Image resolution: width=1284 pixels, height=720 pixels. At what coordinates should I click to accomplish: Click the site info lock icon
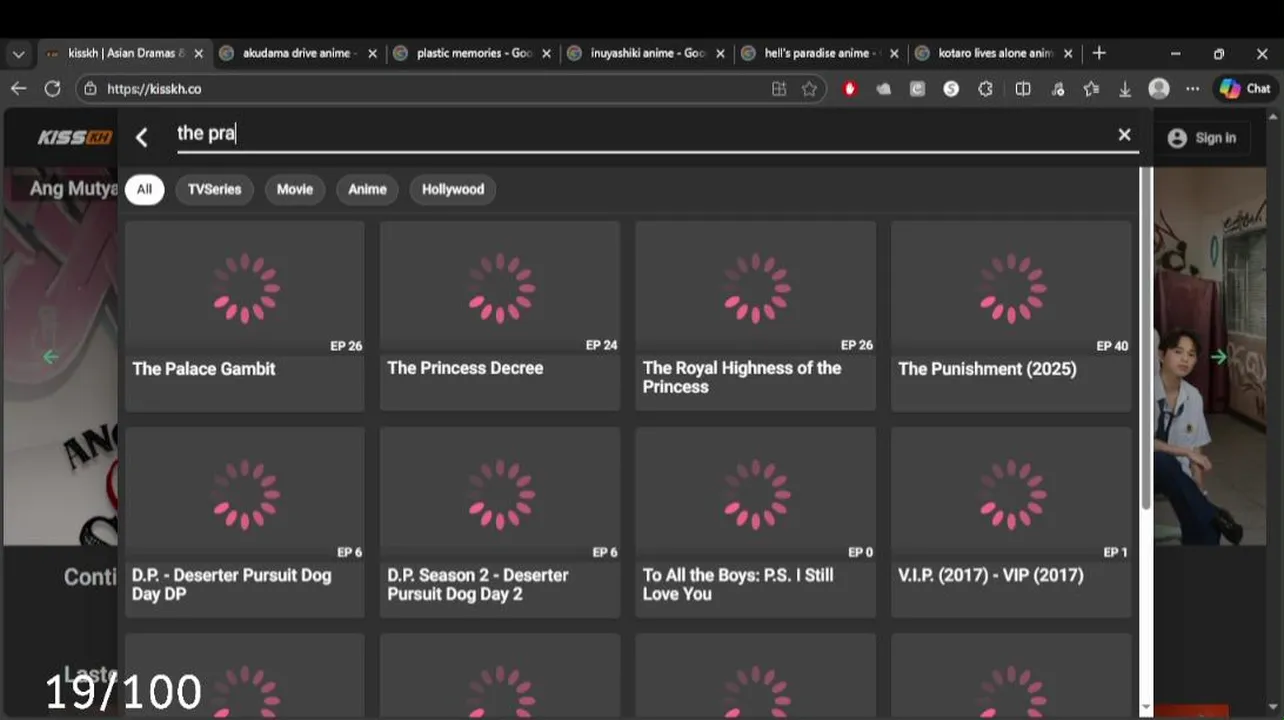coord(90,89)
